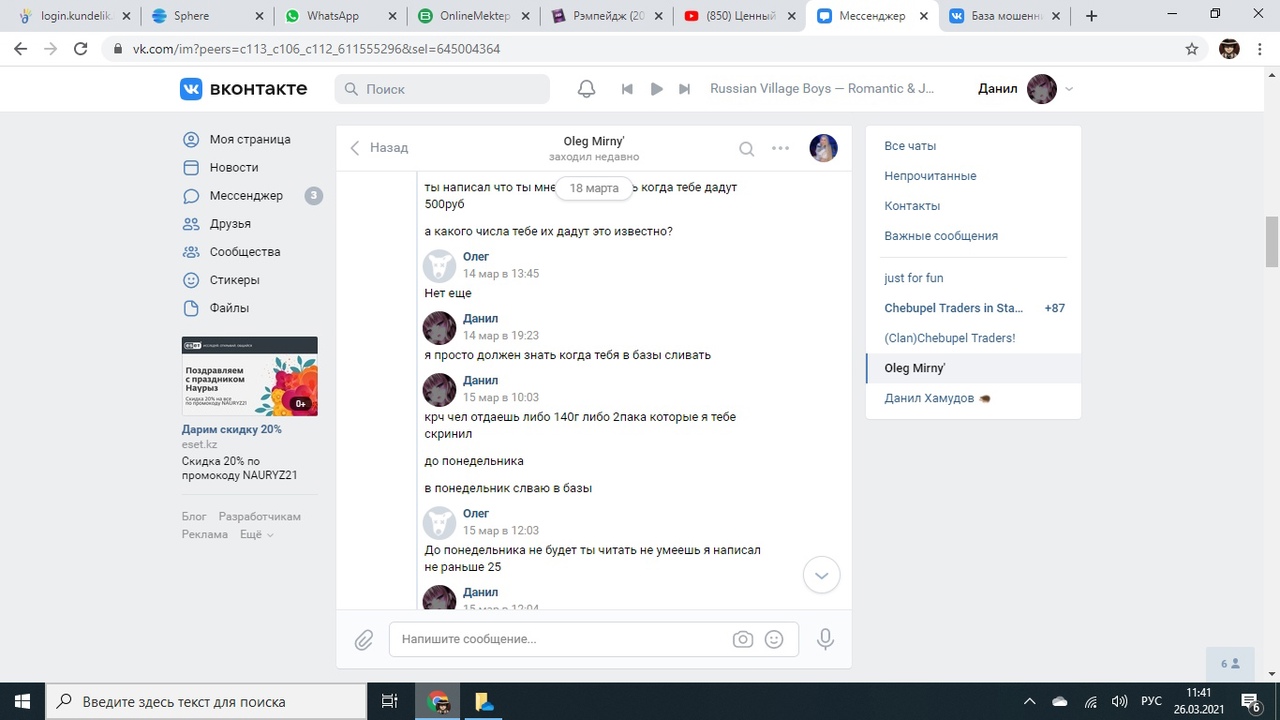Viewport: 1280px width, 720px height.
Task: Open the camera photo attachment icon
Action: point(742,640)
